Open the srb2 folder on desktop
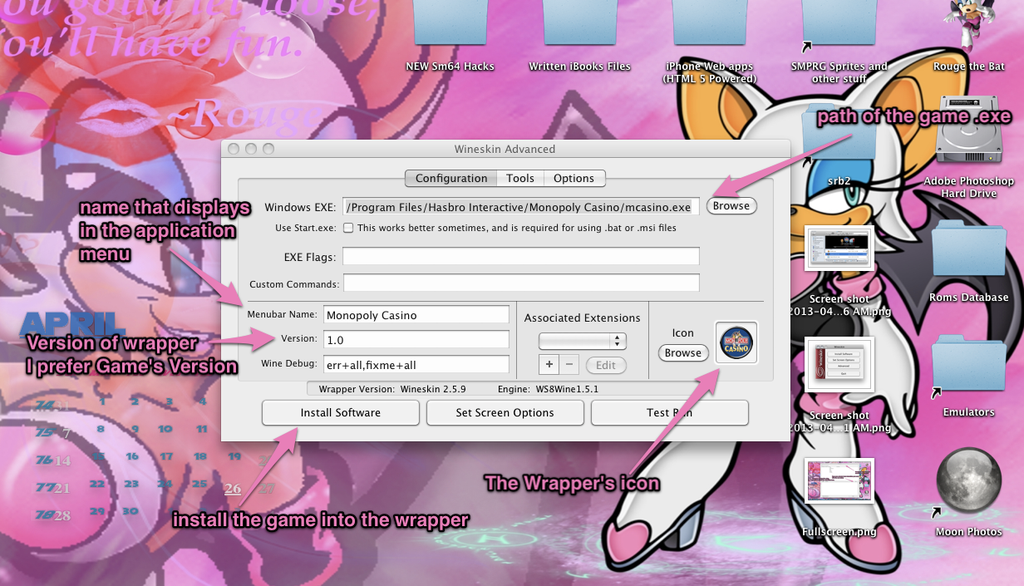This screenshot has height=586, width=1024. coord(840,150)
